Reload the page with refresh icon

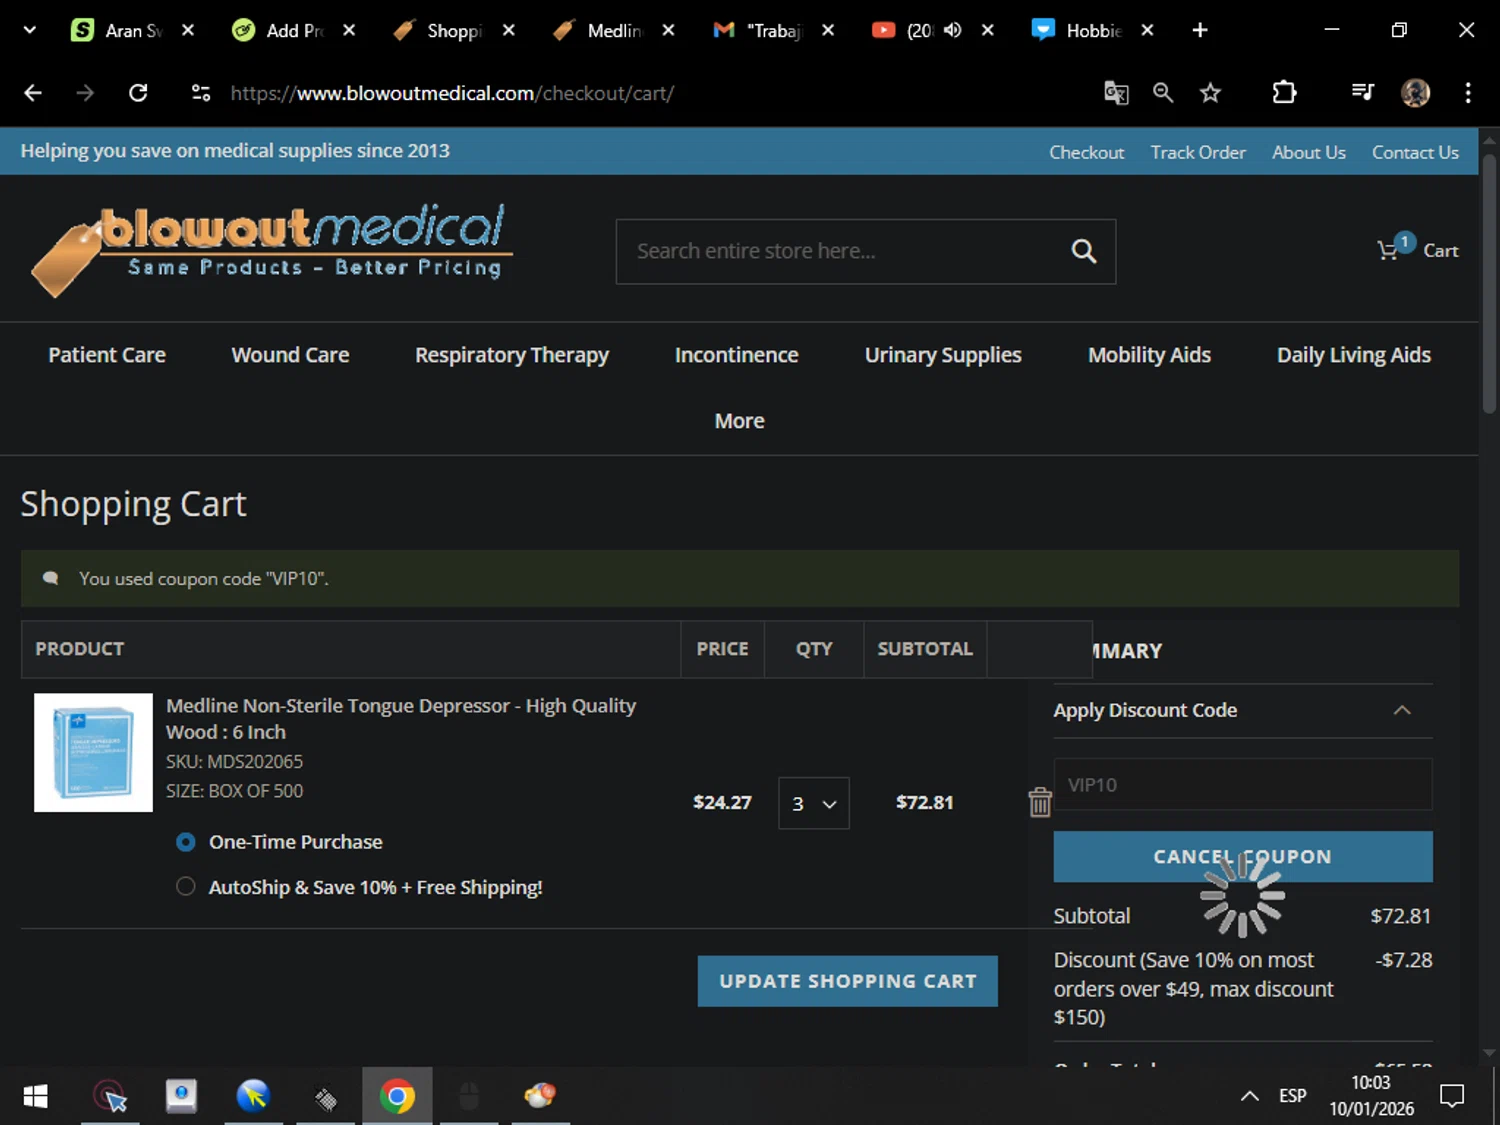138,93
